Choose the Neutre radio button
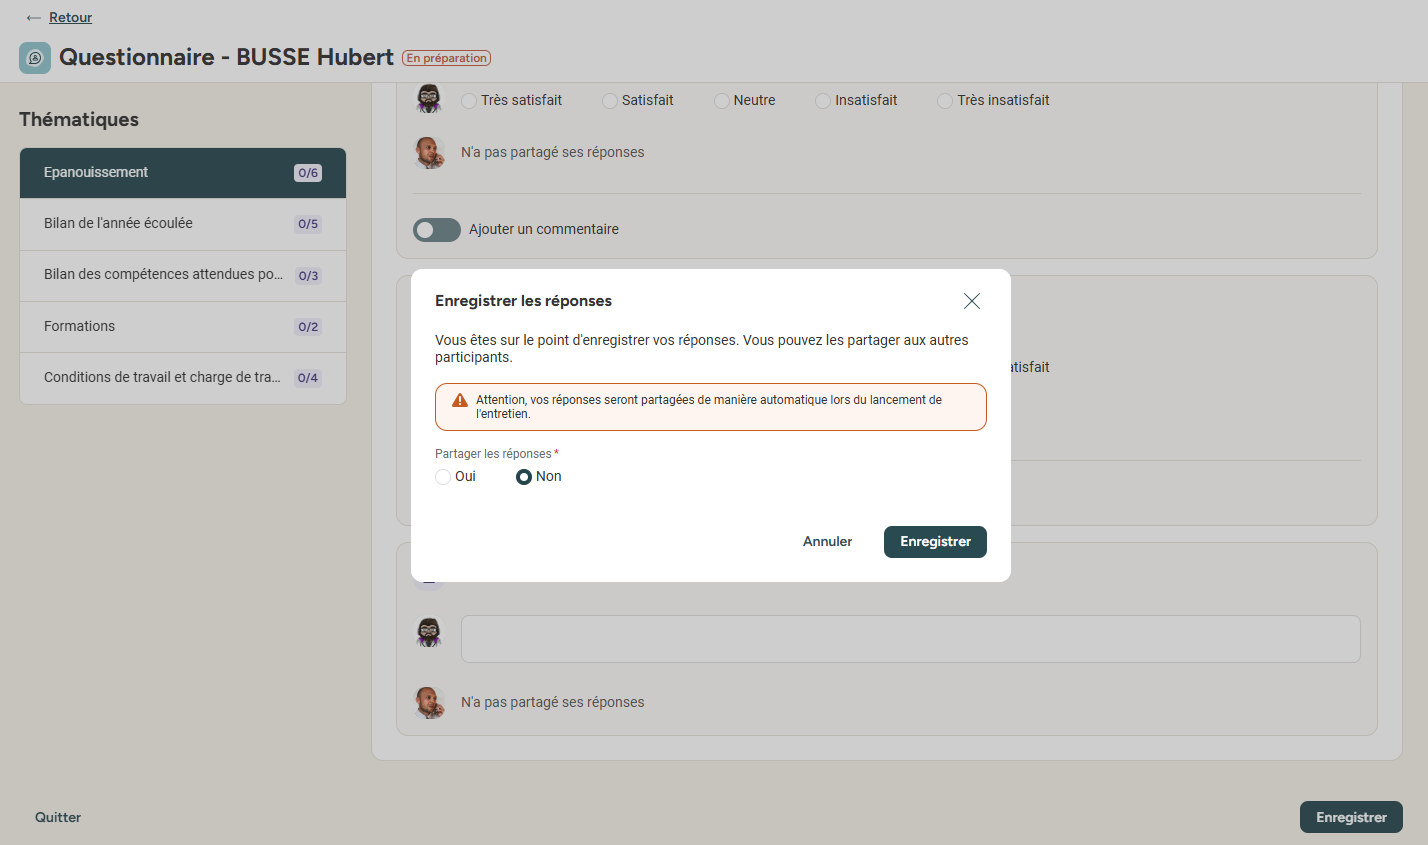The width and height of the screenshot is (1428, 845). [722, 101]
